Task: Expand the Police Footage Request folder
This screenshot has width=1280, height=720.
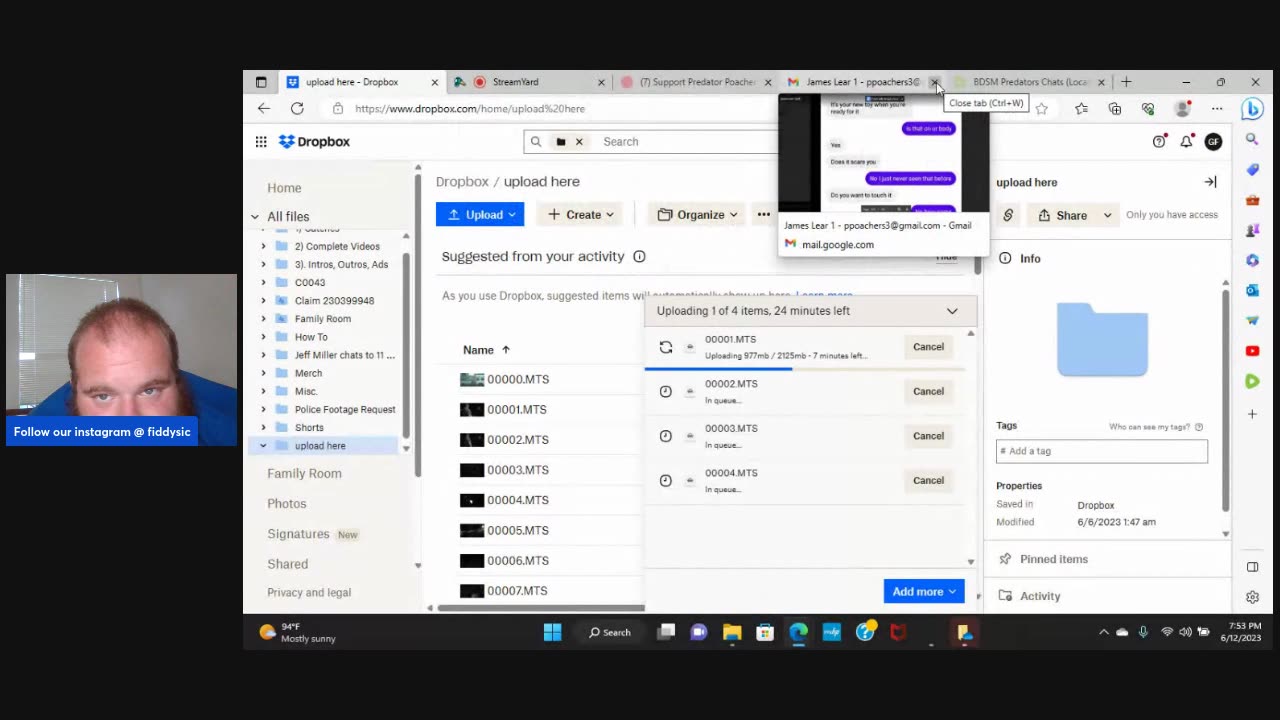Action: point(264,409)
